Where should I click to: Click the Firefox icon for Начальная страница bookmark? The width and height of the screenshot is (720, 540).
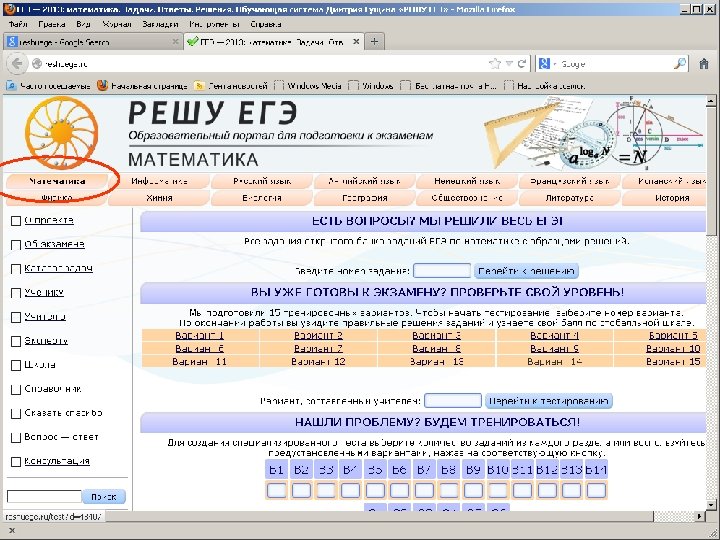click(102, 85)
